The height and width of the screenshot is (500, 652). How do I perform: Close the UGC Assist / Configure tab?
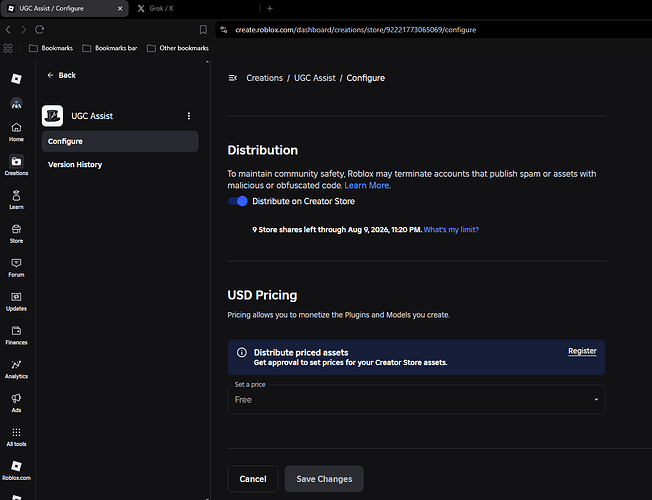click(x=120, y=8)
